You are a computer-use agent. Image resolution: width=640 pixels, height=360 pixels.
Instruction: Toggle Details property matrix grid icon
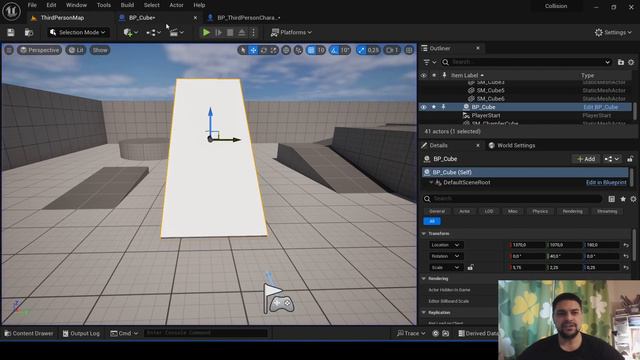click(x=611, y=199)
